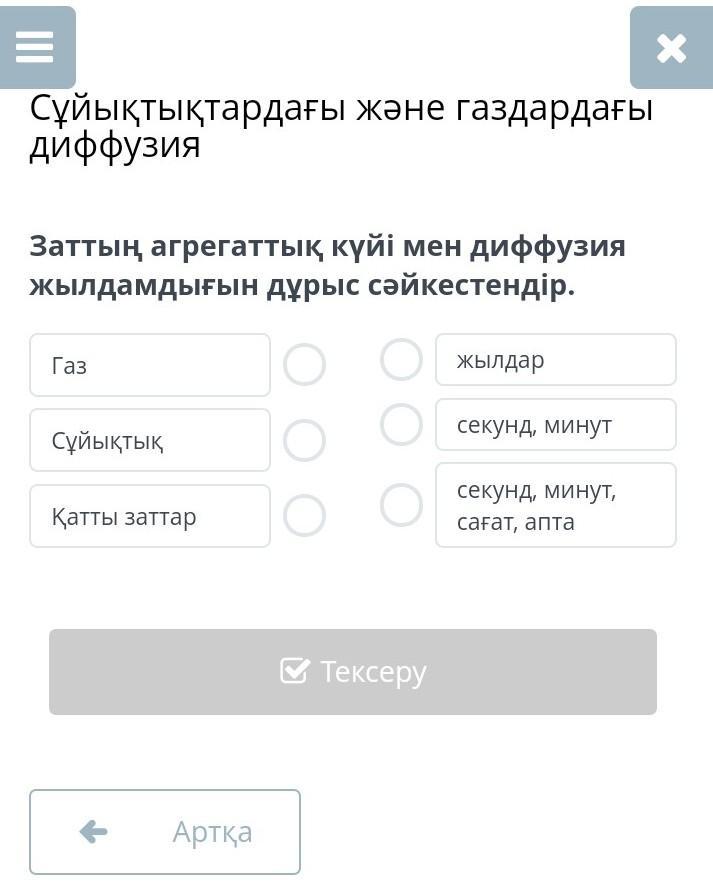The image size is (713, 890).
Task: Click the Қатты заттар answer box
Action: click(x=150, y=516)
